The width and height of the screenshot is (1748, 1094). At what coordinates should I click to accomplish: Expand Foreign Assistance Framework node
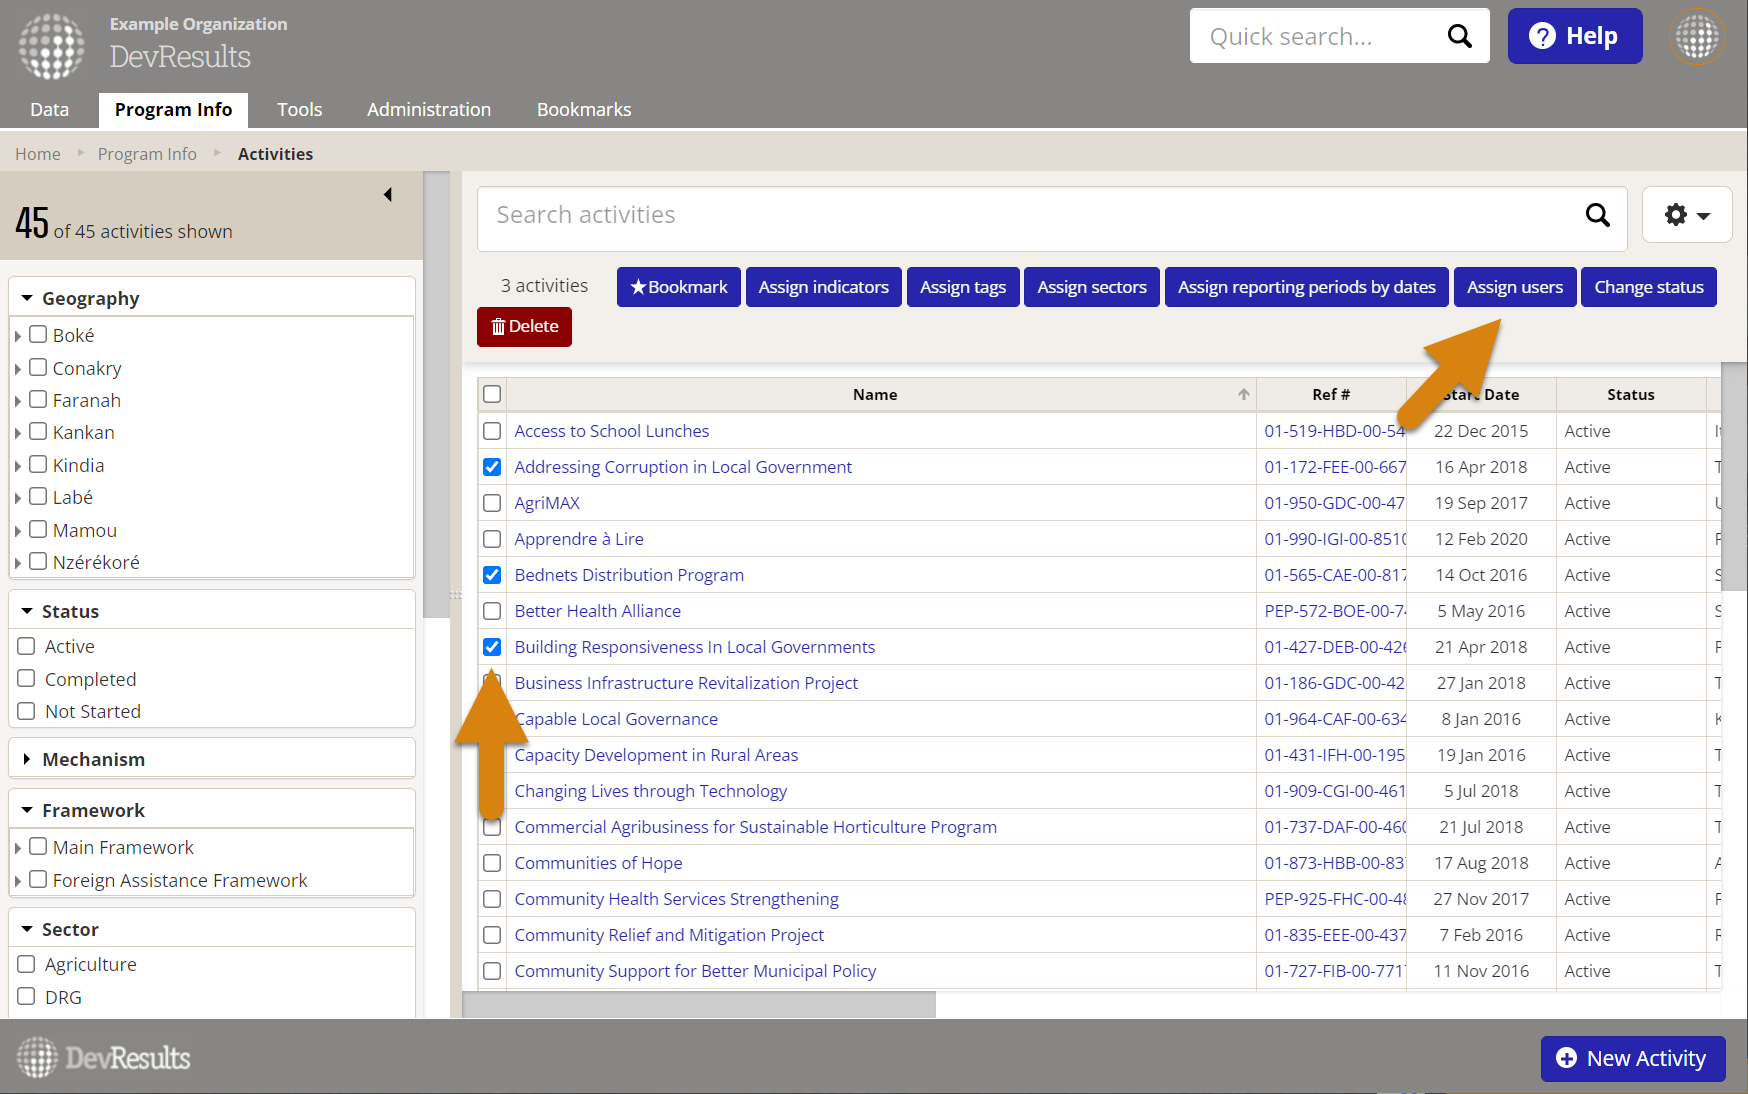pos(18,881)
